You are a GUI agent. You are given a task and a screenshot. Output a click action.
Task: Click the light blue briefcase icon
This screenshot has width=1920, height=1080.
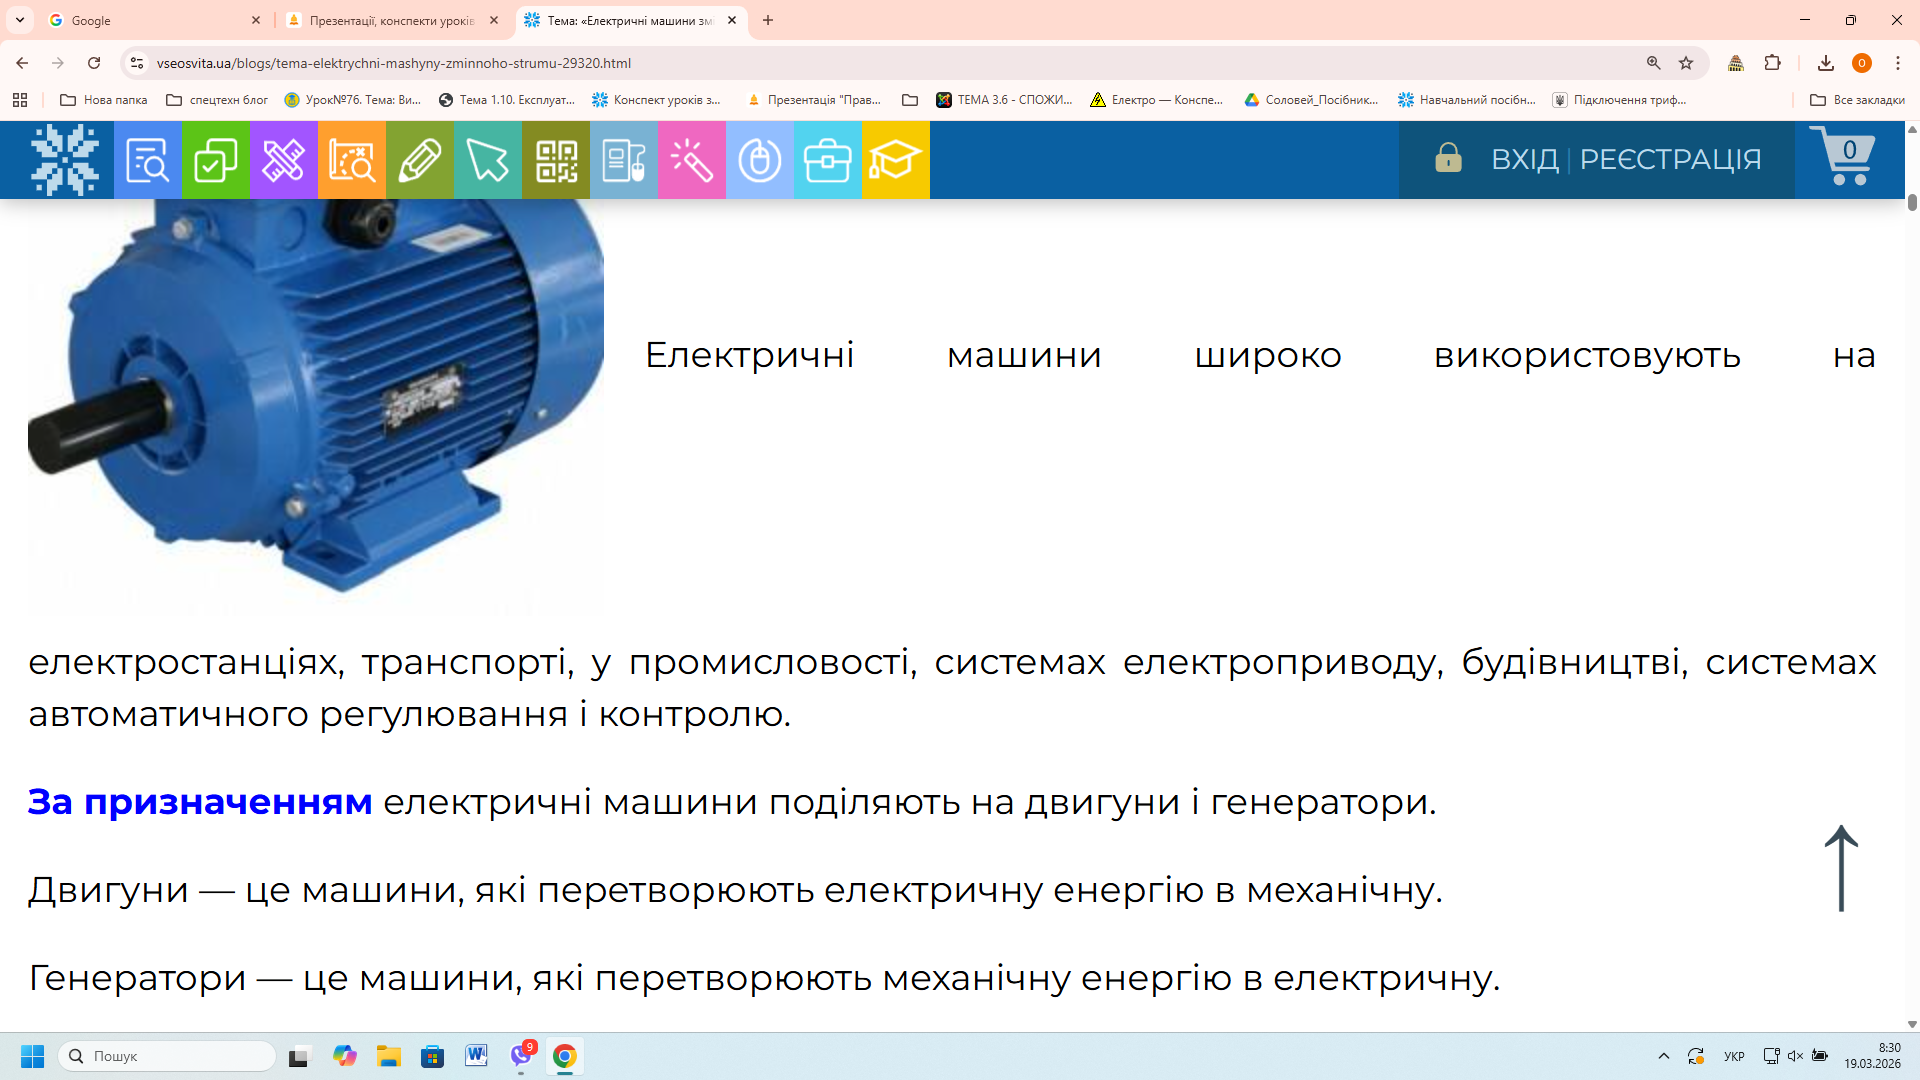point(827,160)
